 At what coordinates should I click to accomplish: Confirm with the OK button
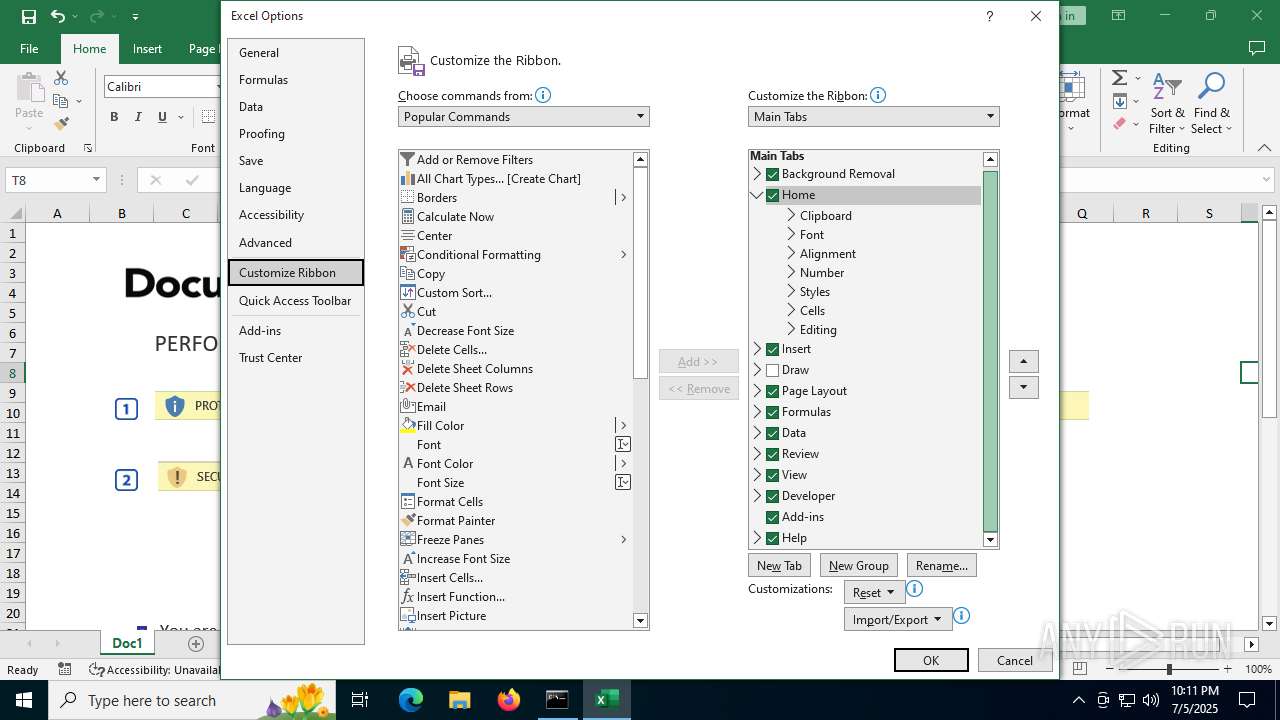tap(931, 660)
